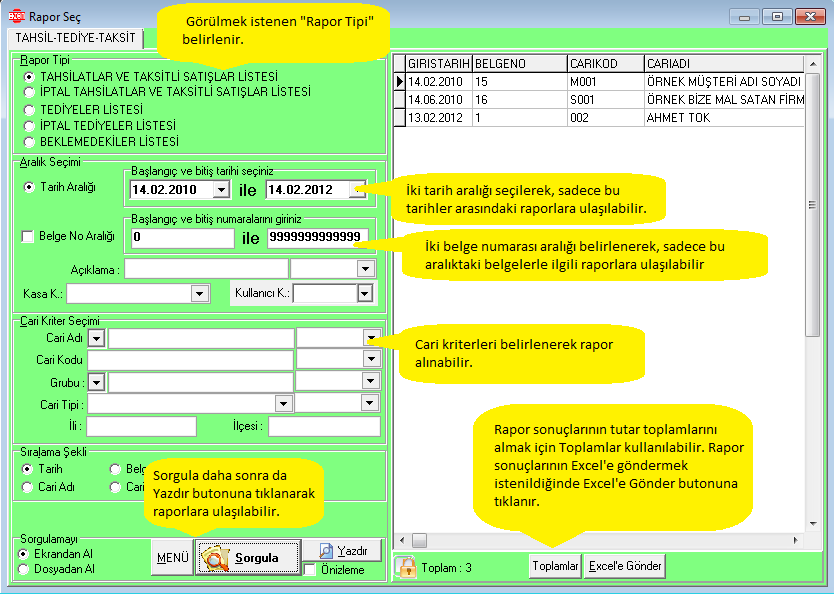Image resolution: width=834 pixels, height=594 pixels.
Task: Switch to TAHSİL-TEDİYE-TAKSİT tab
Action: click(x=75, y=38)
